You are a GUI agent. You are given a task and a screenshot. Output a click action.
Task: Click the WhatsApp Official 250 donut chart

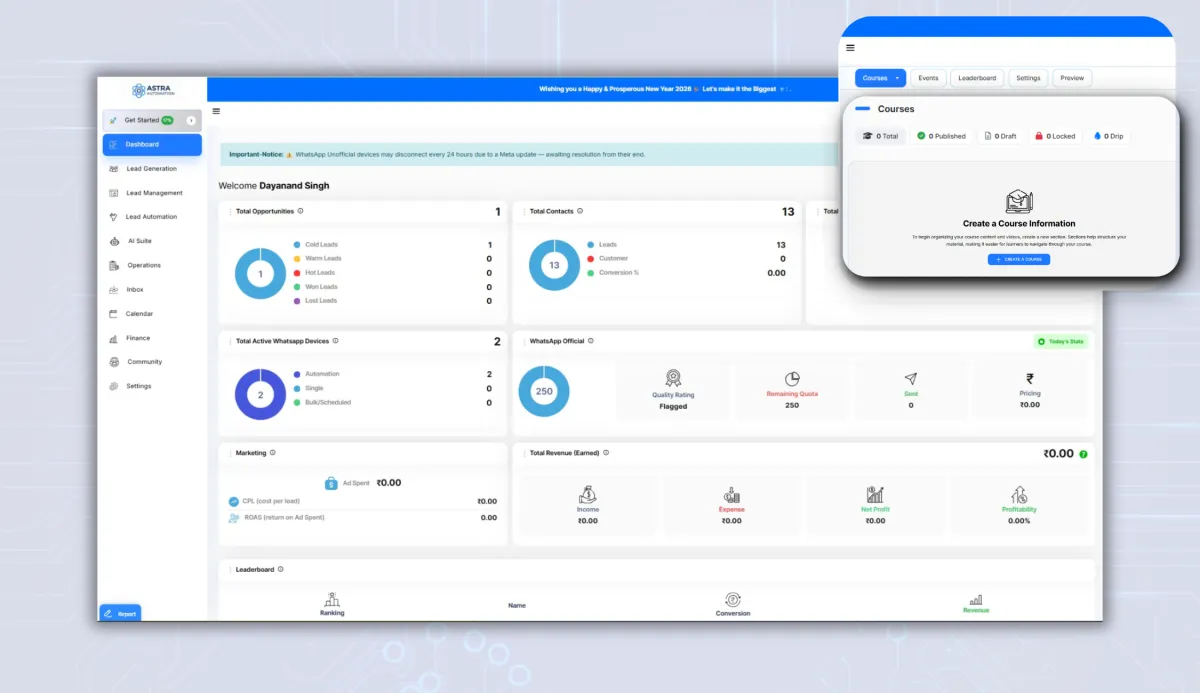click(544, 391)
